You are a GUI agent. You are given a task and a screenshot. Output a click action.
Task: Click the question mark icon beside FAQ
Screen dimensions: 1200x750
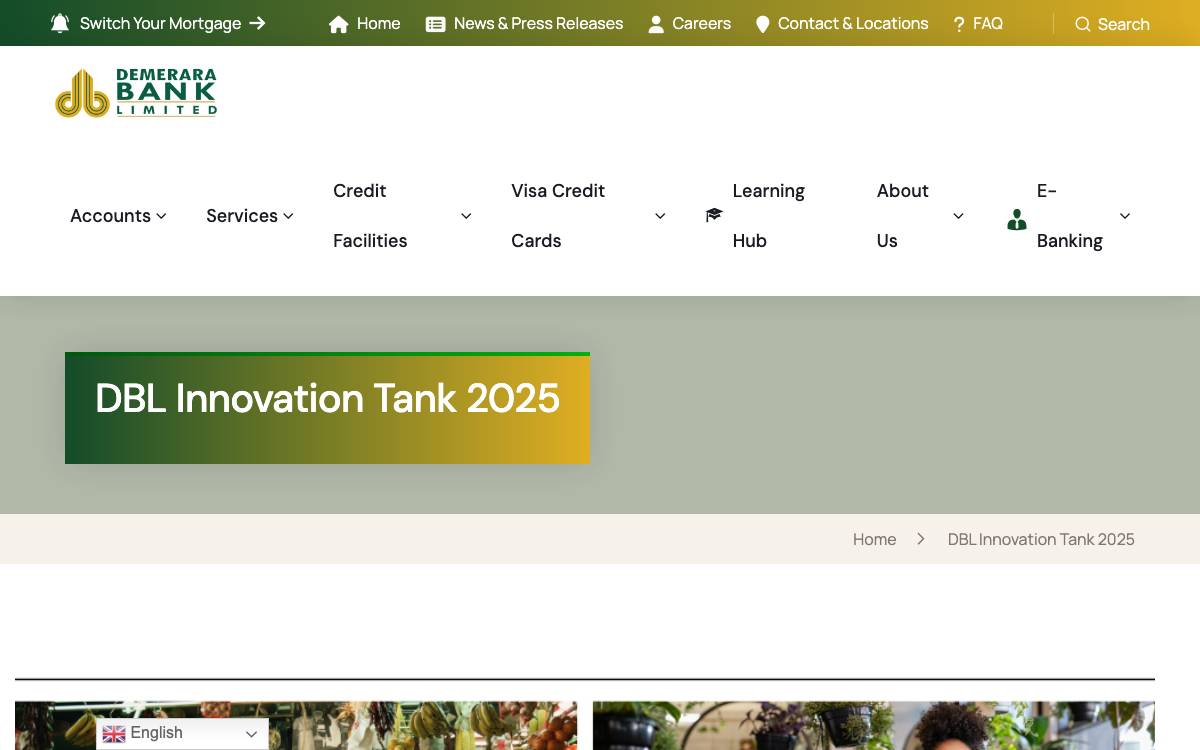point(959,24)
